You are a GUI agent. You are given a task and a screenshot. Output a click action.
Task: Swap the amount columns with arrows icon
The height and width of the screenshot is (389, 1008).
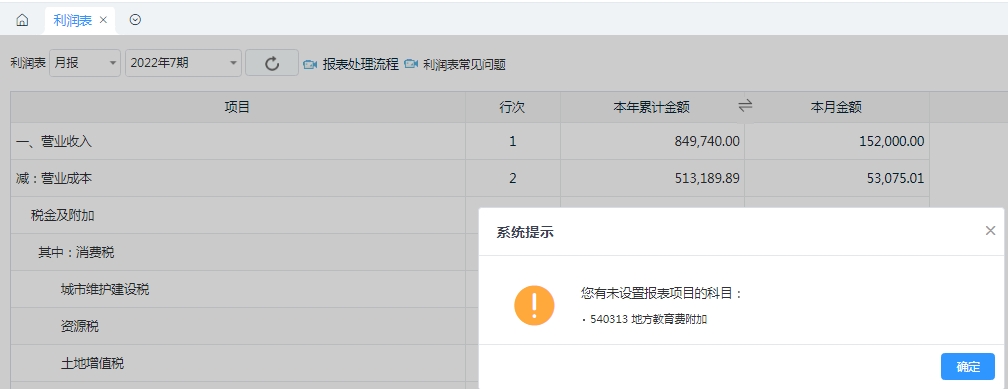745,105
